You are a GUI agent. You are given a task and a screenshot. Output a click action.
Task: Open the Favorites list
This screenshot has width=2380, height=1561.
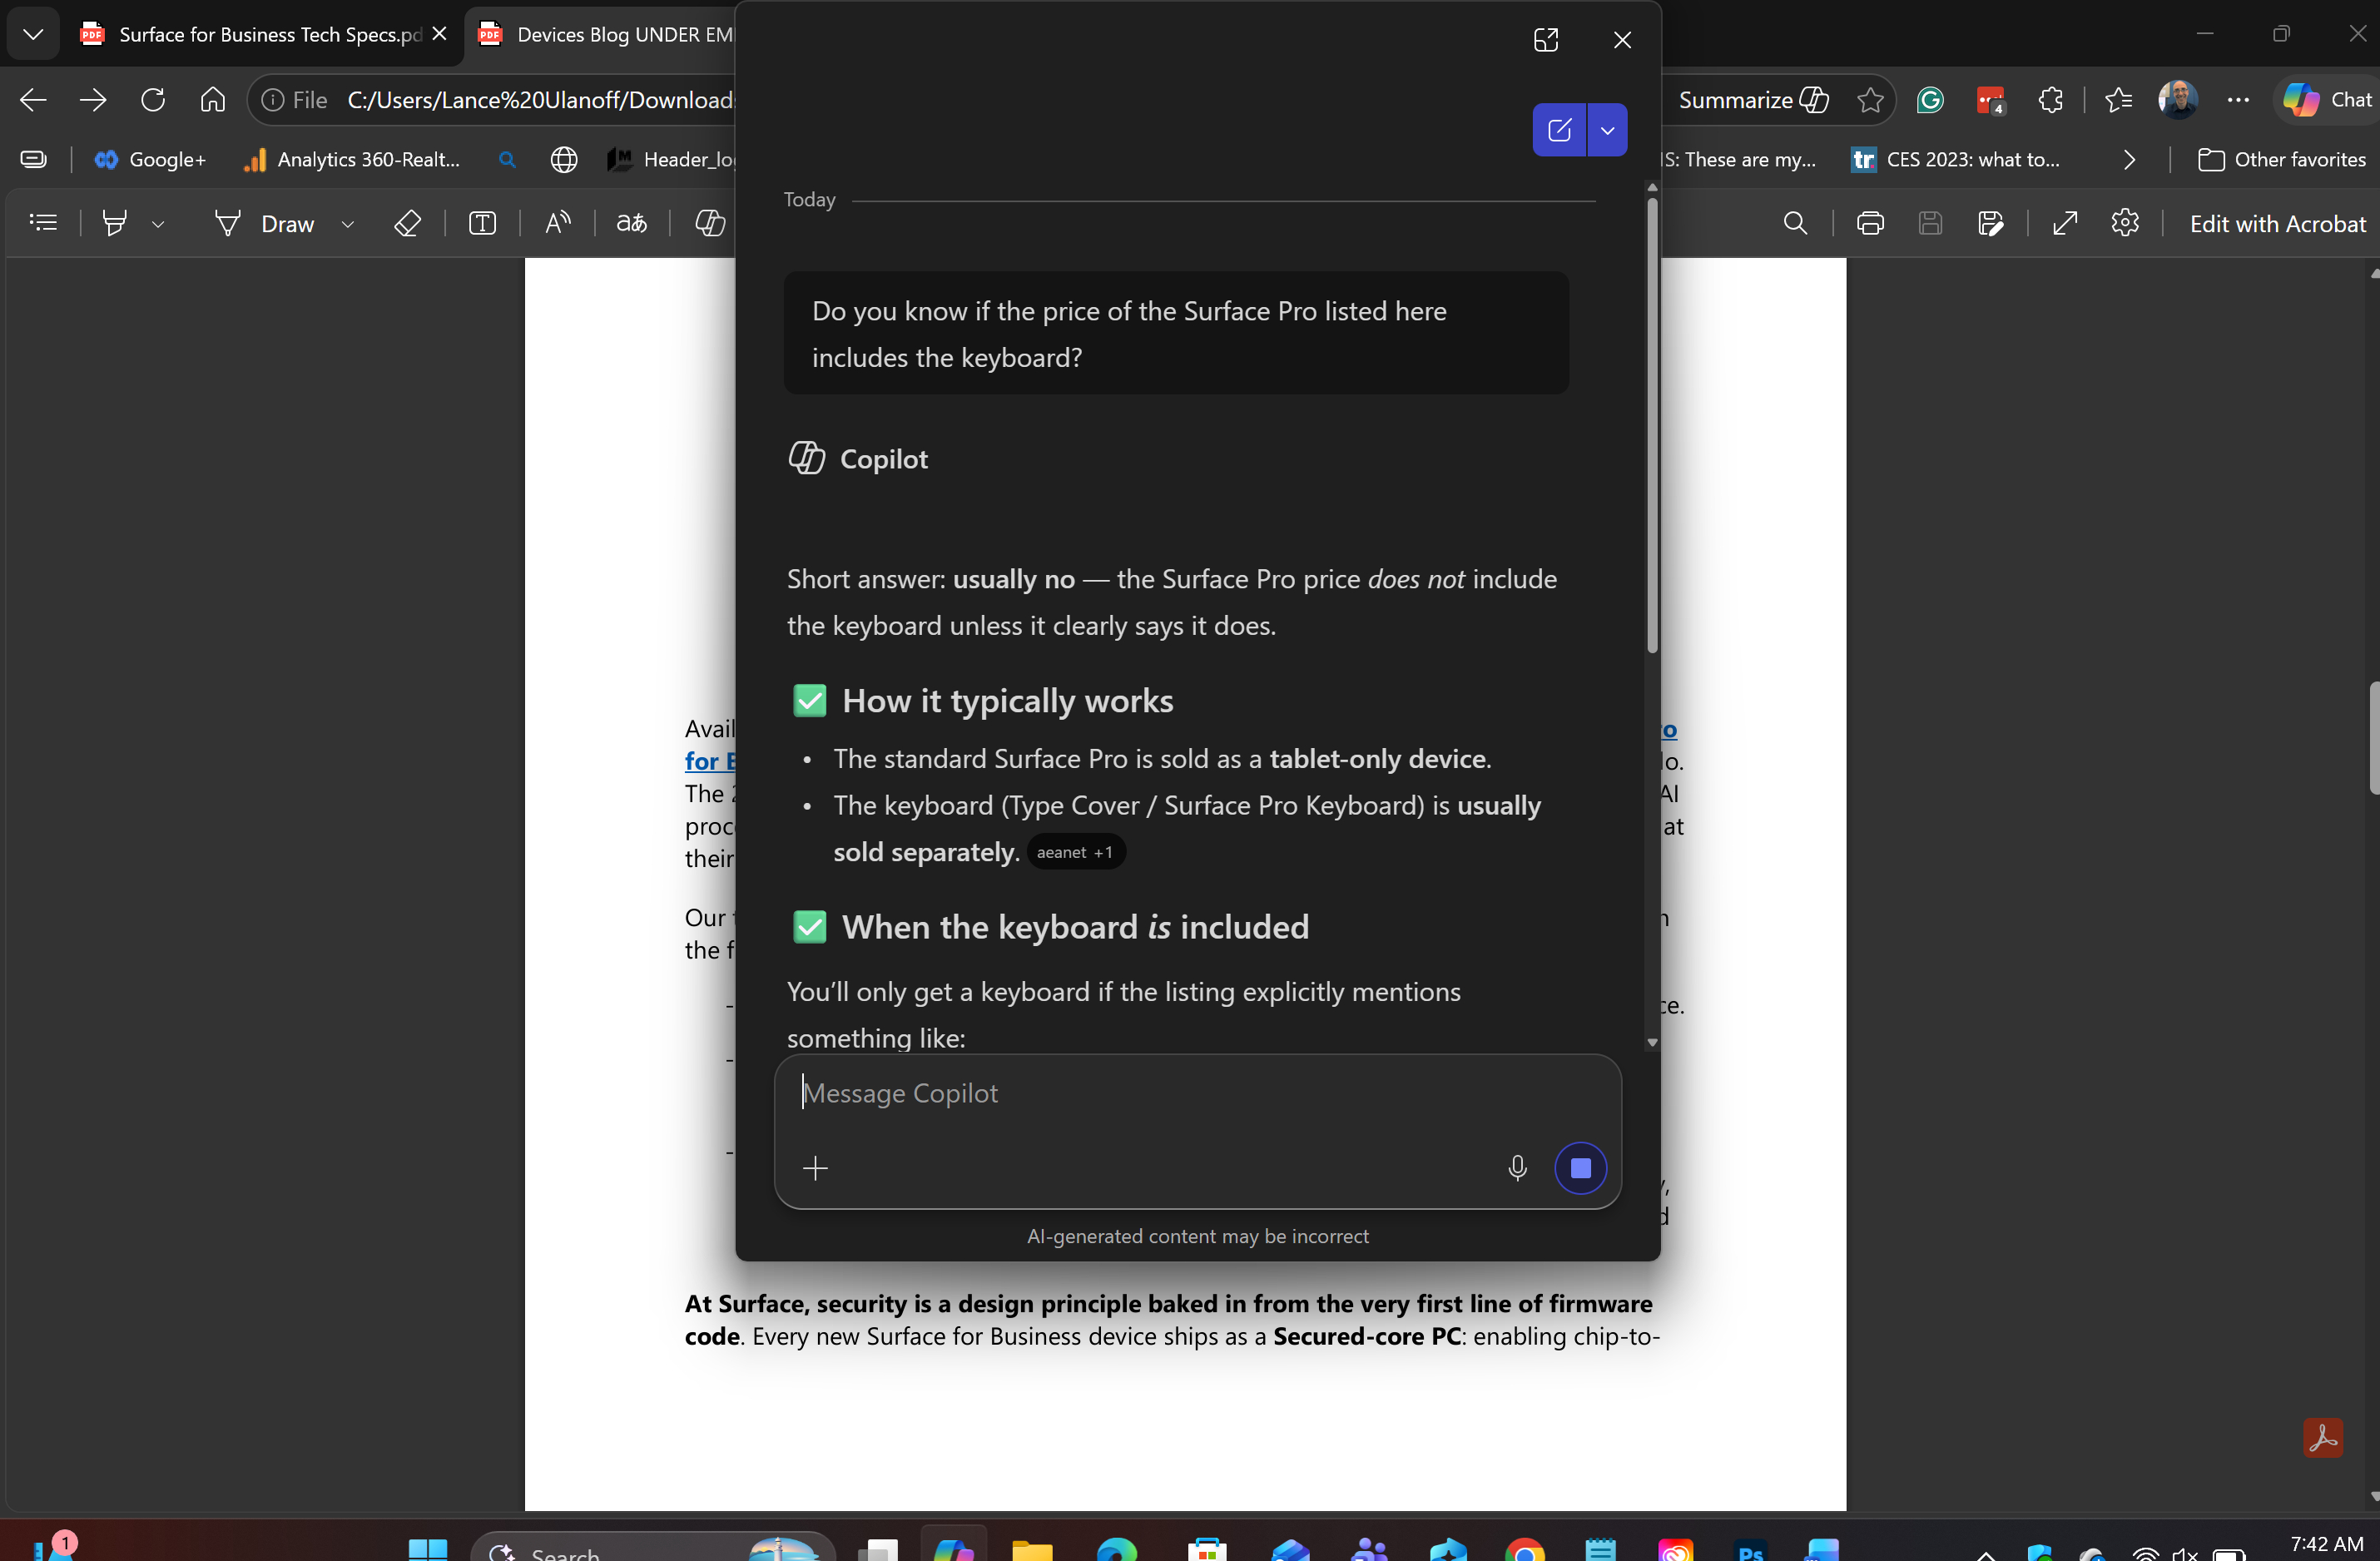2118,100
